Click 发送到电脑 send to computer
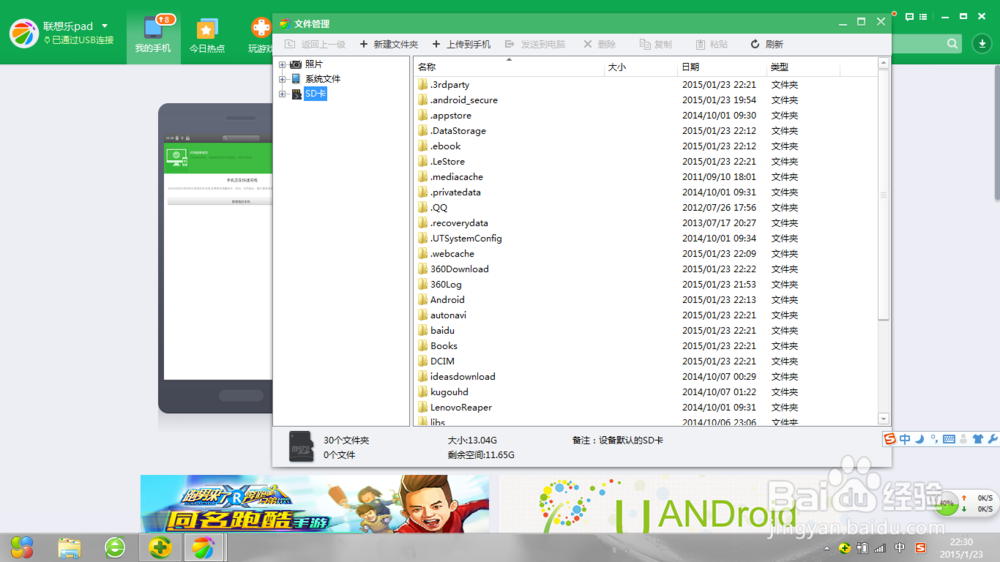This screenshot has width=1000, height=562. 535,44
